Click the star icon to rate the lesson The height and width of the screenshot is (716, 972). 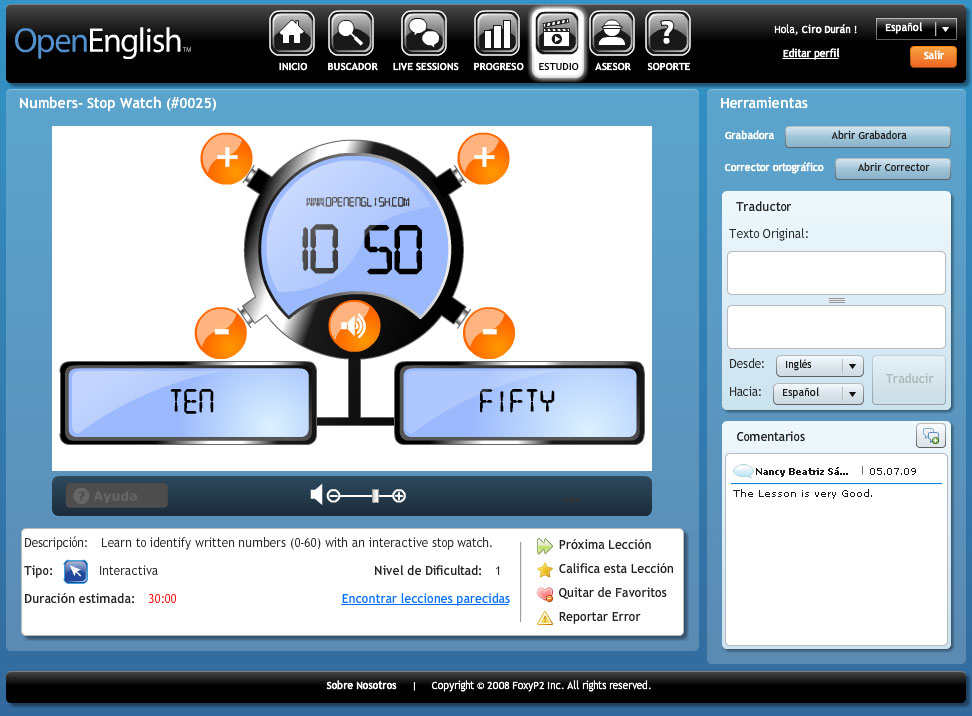point(545,570)
